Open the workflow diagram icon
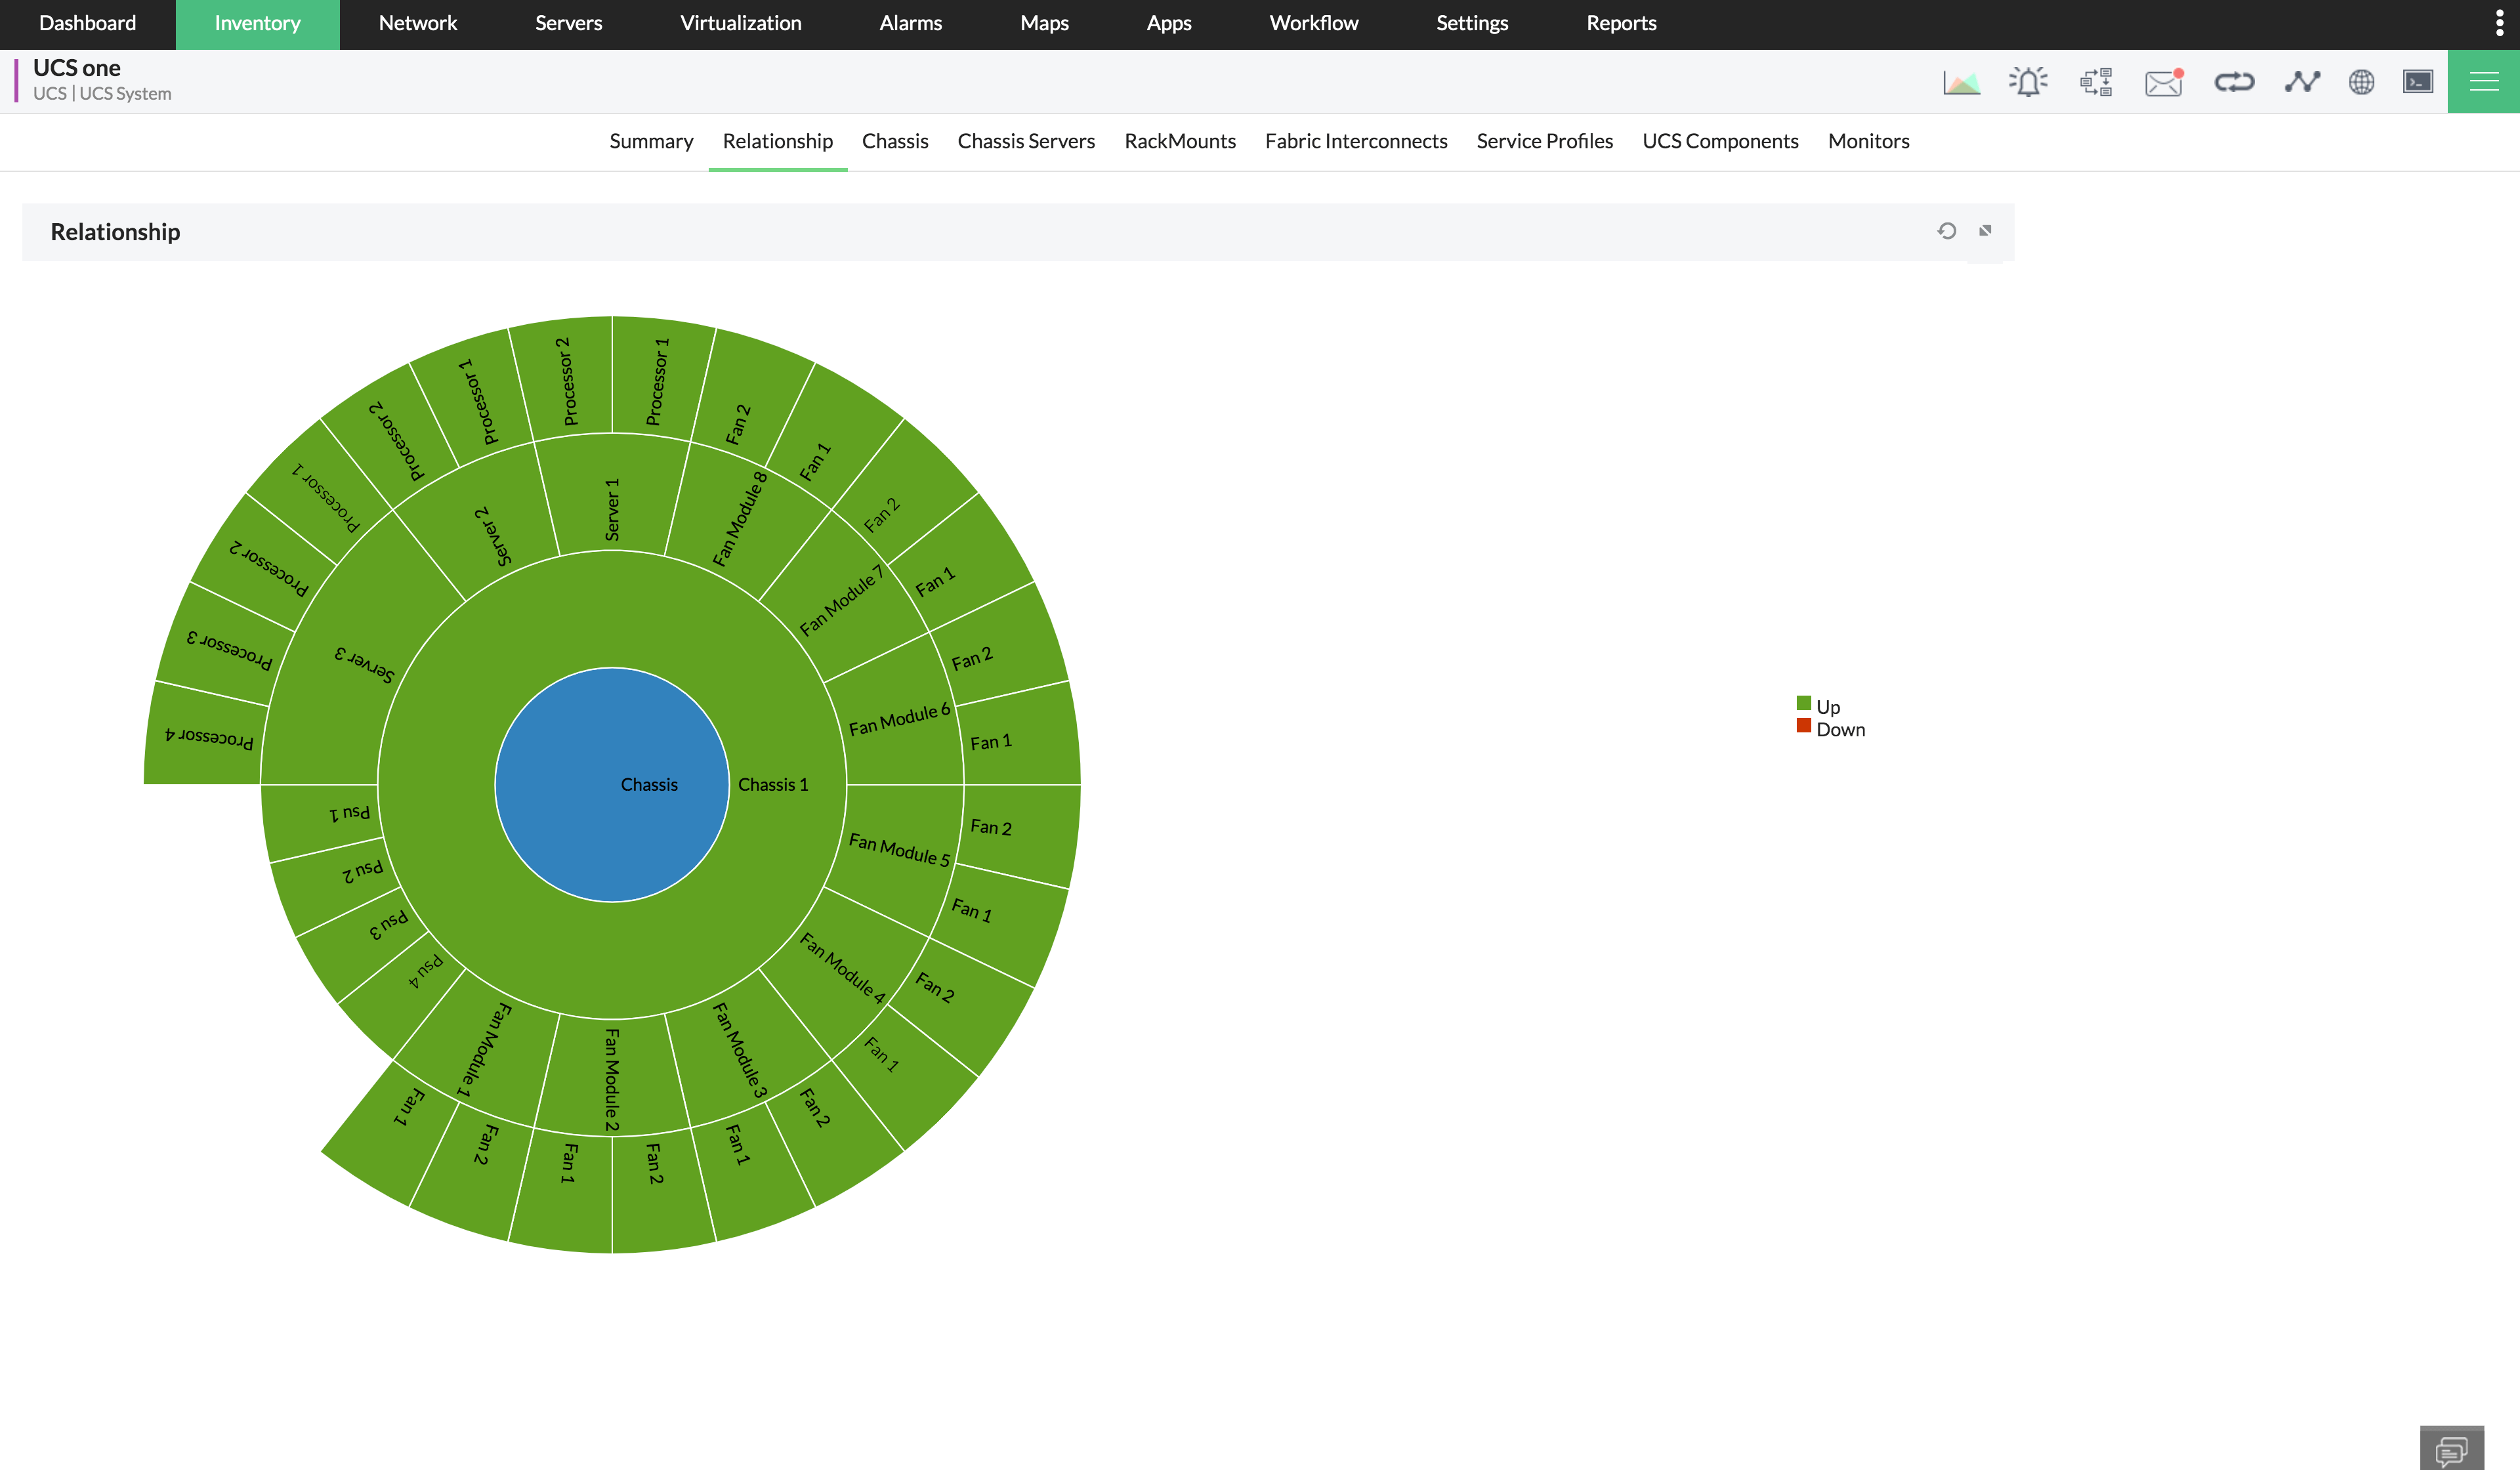2520x1470 pixels. point(2096,82)
